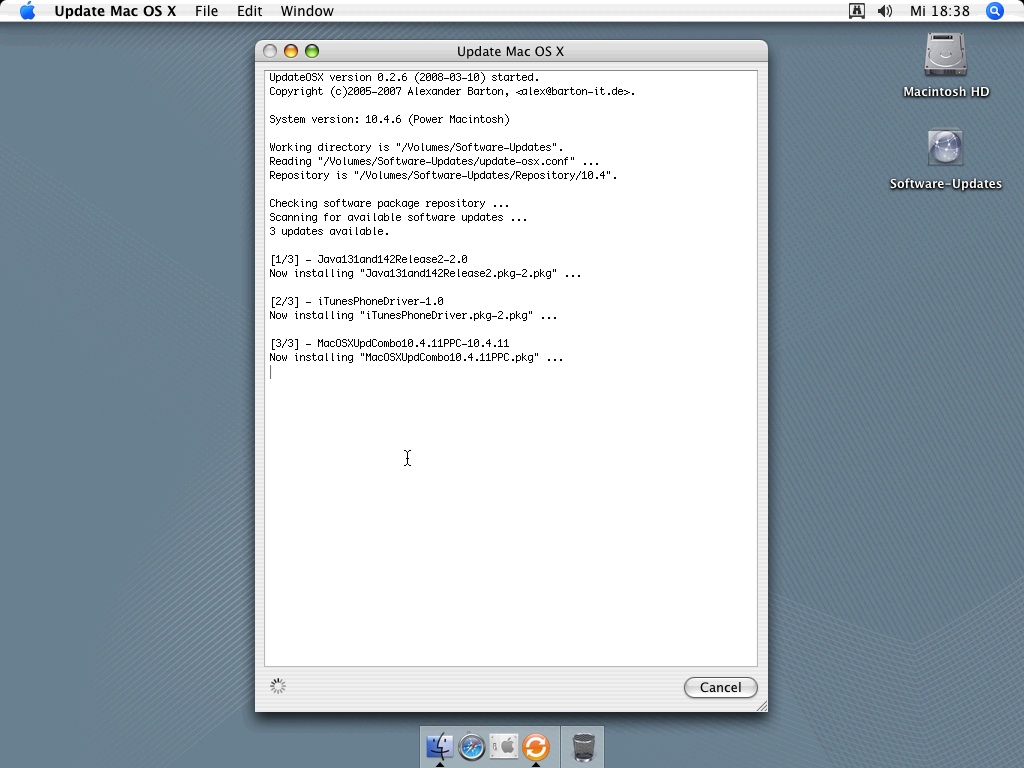Open System Preferences in the Dock
1024x768 pixels.
(x=504, y=746)
